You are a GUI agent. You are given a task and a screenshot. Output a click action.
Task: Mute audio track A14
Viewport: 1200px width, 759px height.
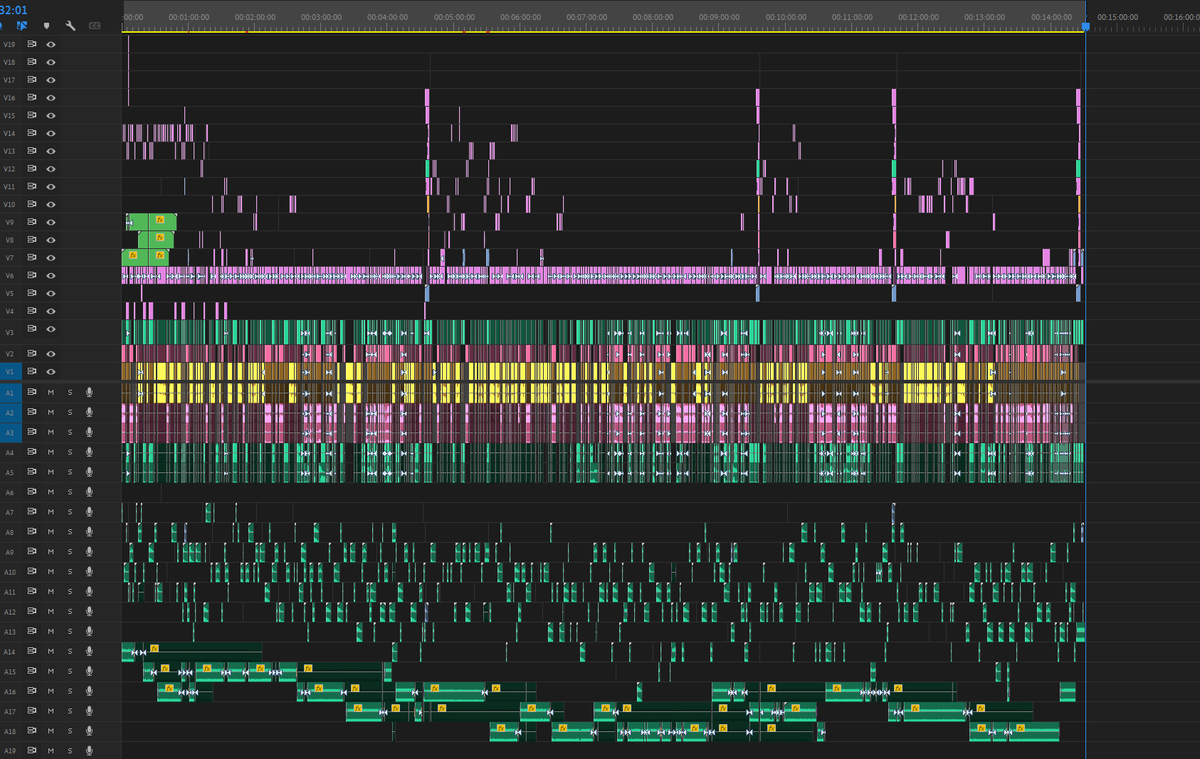pos(51,651)
